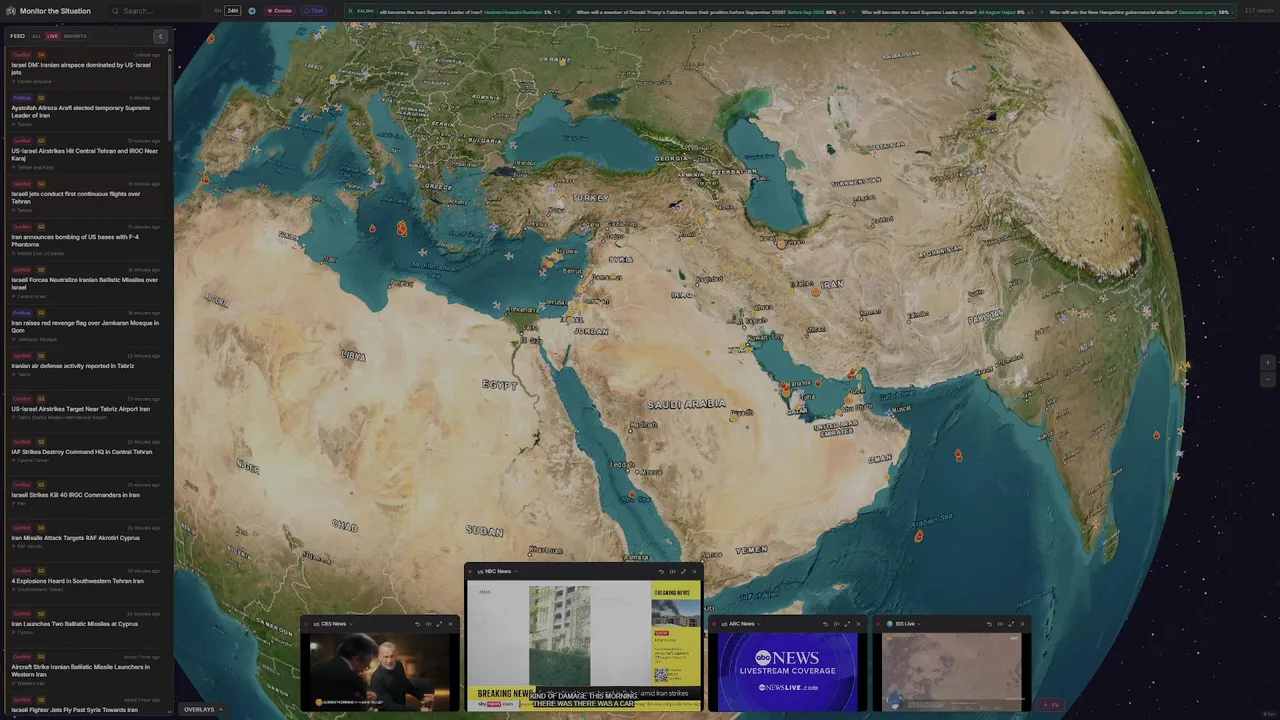Screen dimensions: 1280x720
Task: Reload the ABC News stream
Action: (825, 624)
